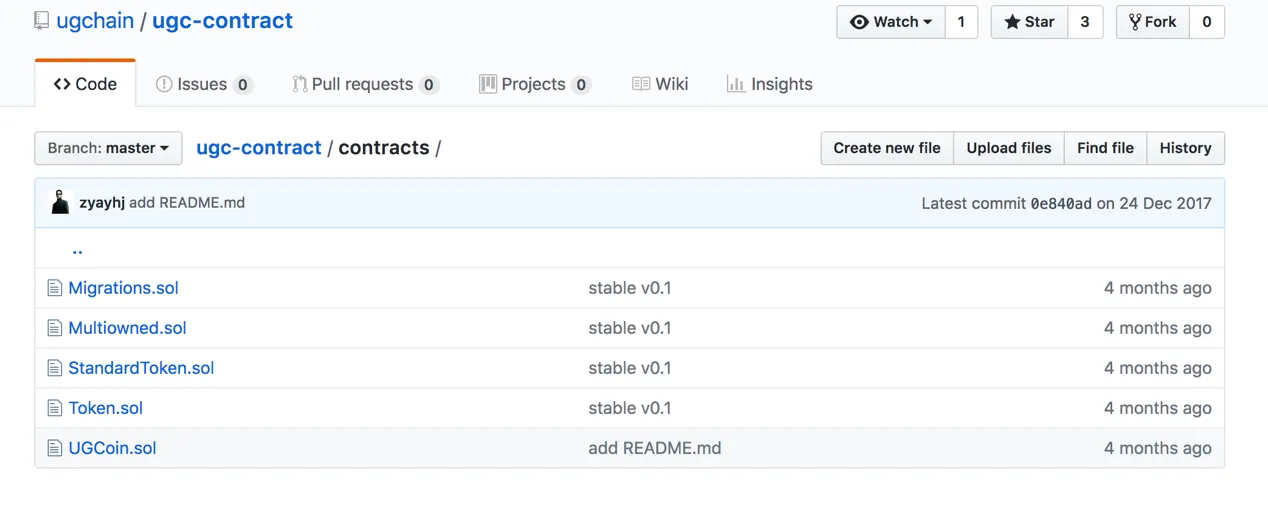Go to the Wiki tab

pyautogui.click(x=660, y=84)
